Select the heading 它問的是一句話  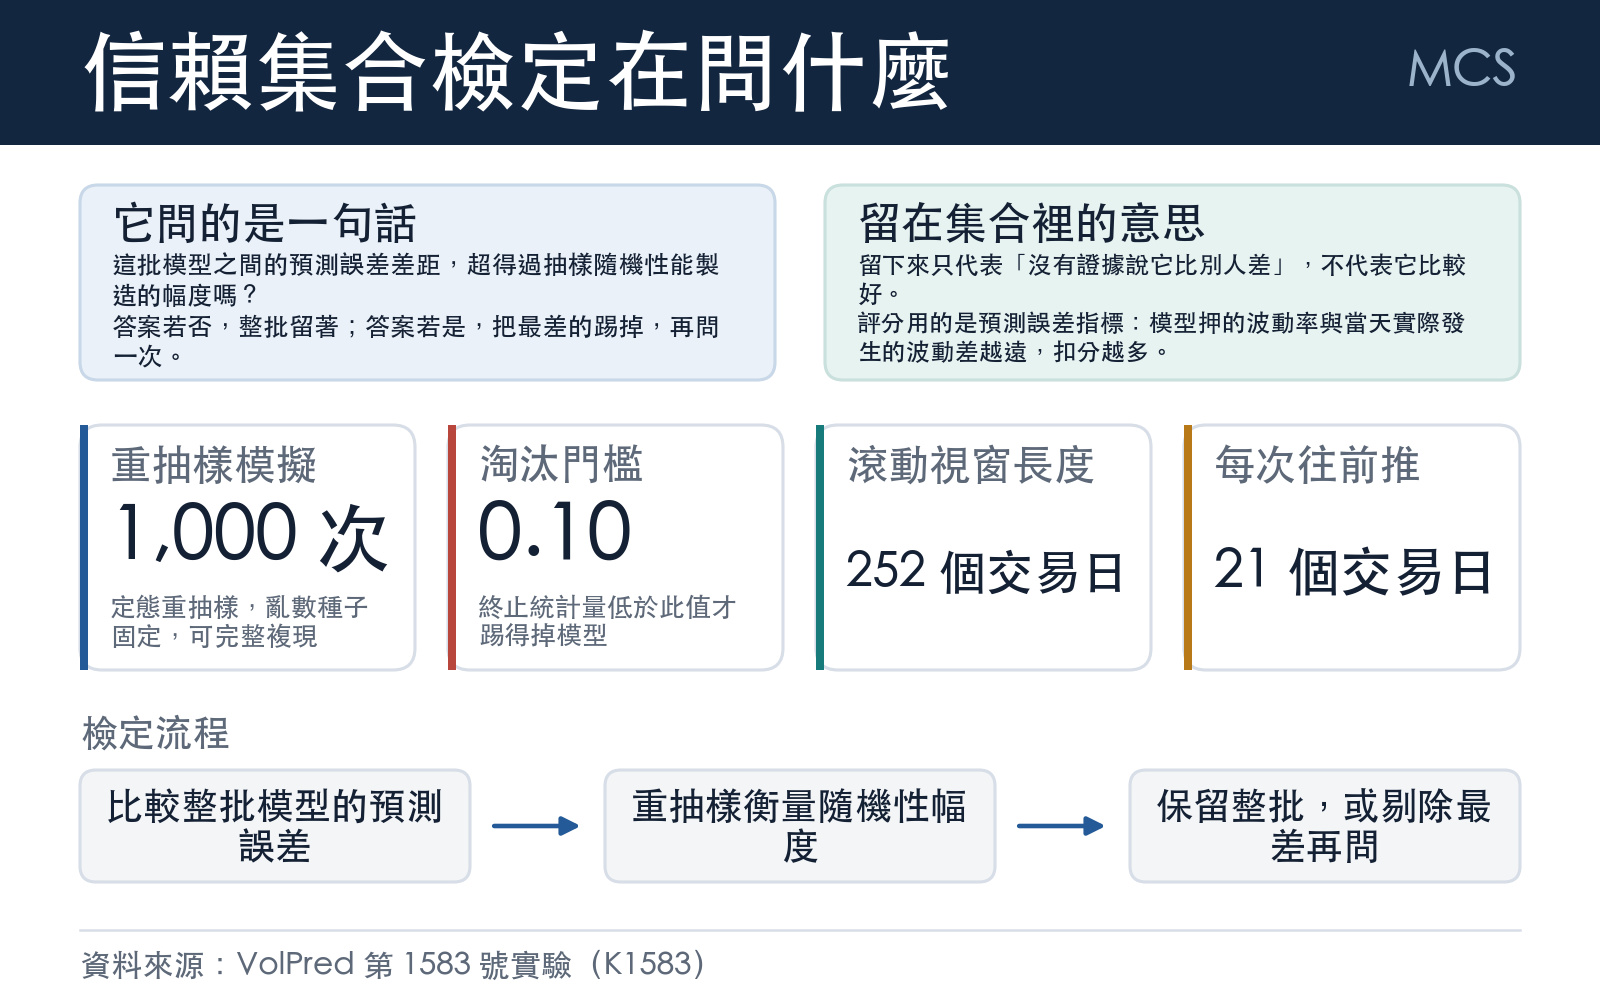(265, 223)
